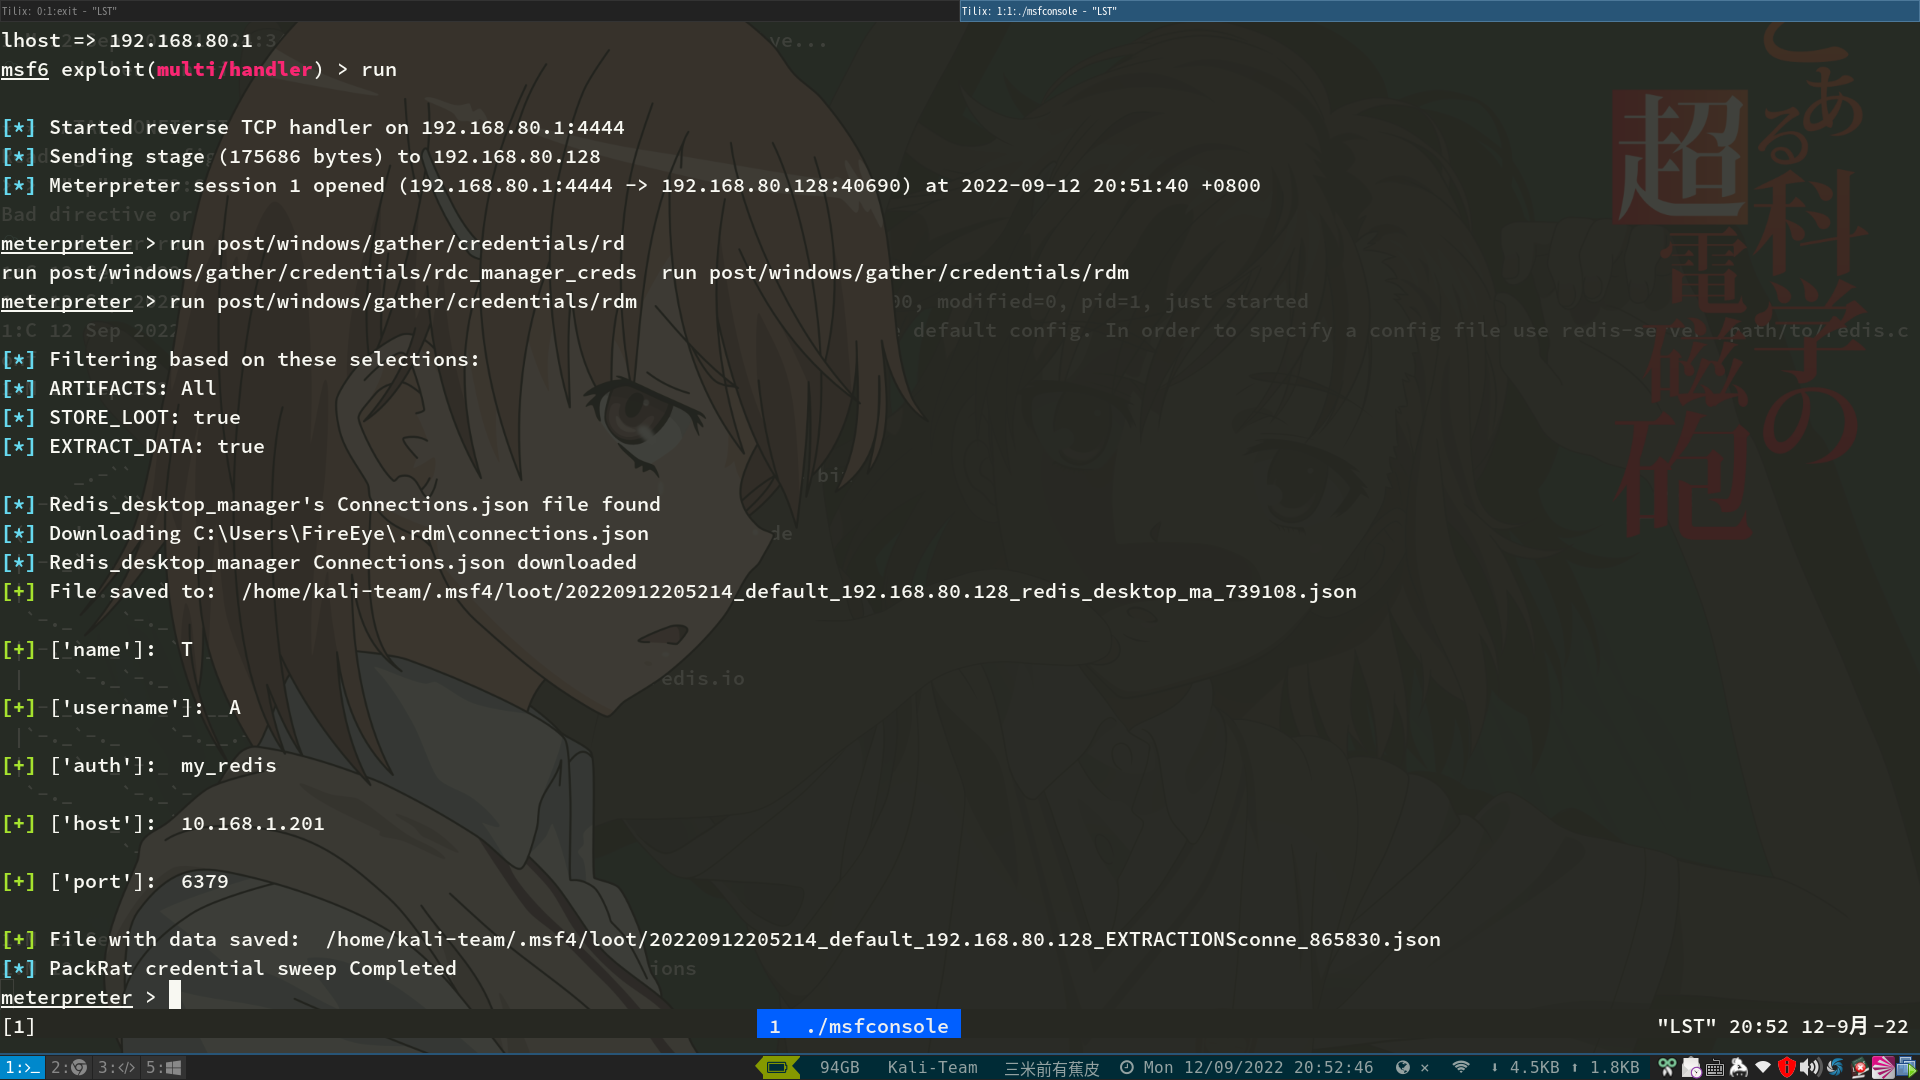Click the EXTRACTIONSconne_865830.json file path

coord(883,939)
